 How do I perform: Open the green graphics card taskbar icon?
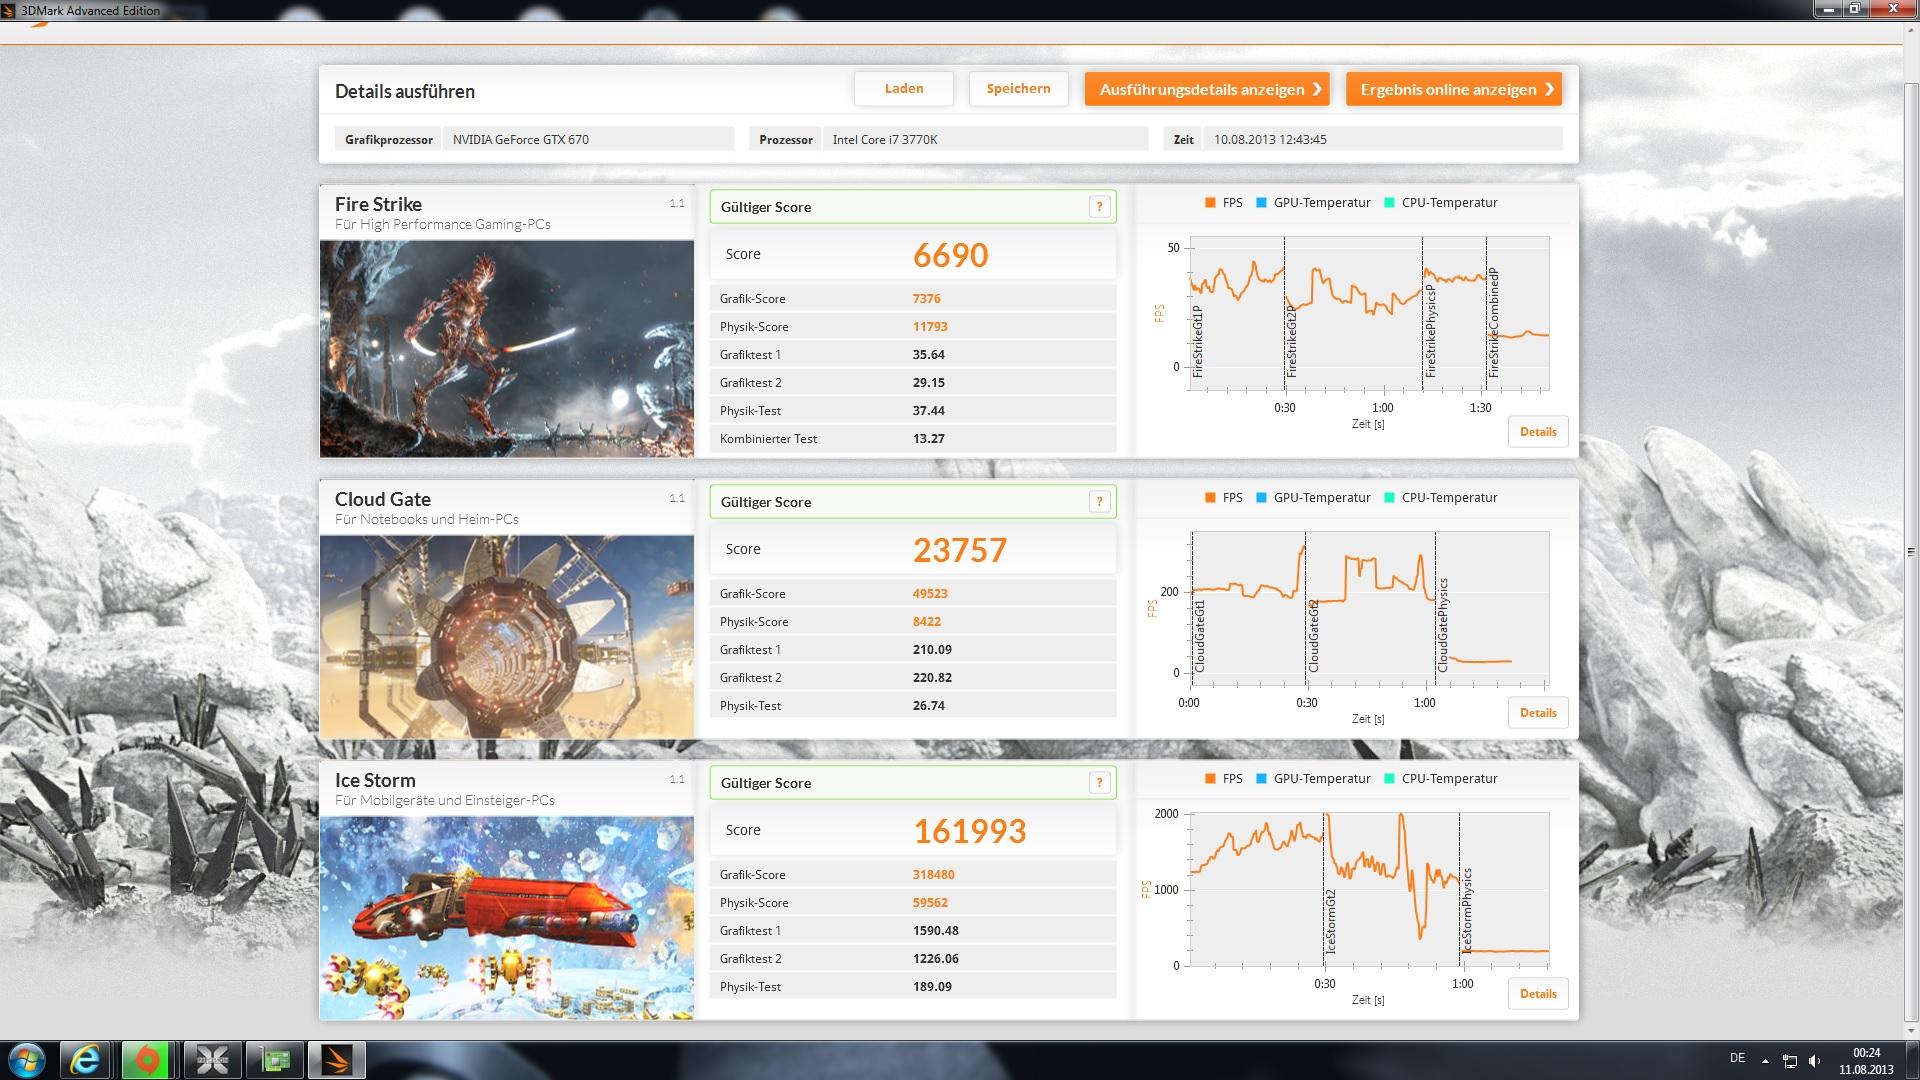pyautogui.click(x=274, y=1060)
